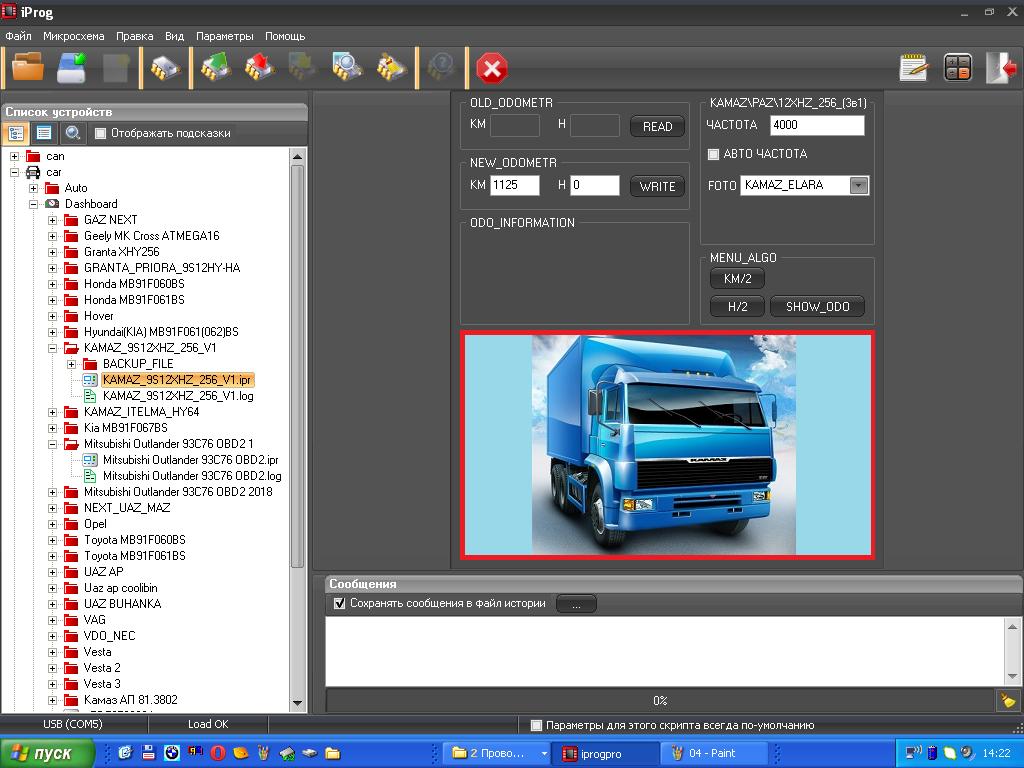Click the SHOW_ODO button
Image resolution: width=1024 pixels, height=768 pixels.
(x=817, y=307)
